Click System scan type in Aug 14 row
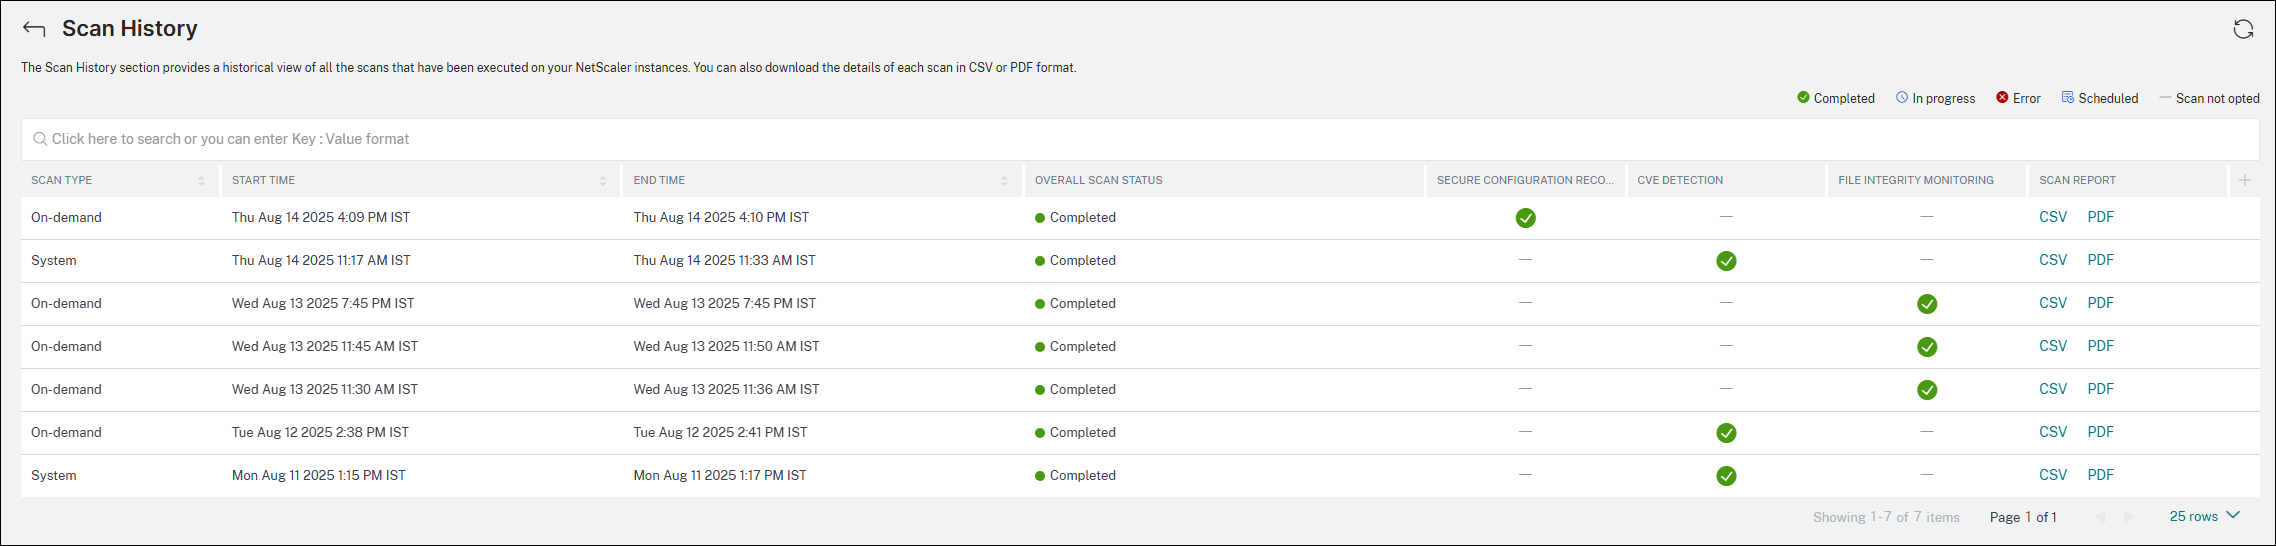 [54, 260]
